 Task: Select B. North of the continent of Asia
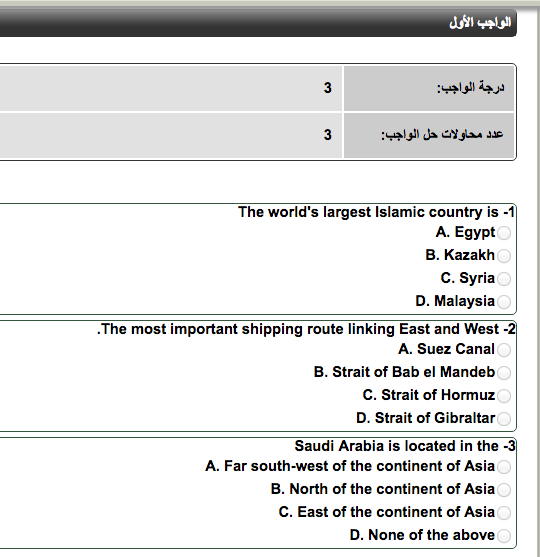tap(504, 490)
